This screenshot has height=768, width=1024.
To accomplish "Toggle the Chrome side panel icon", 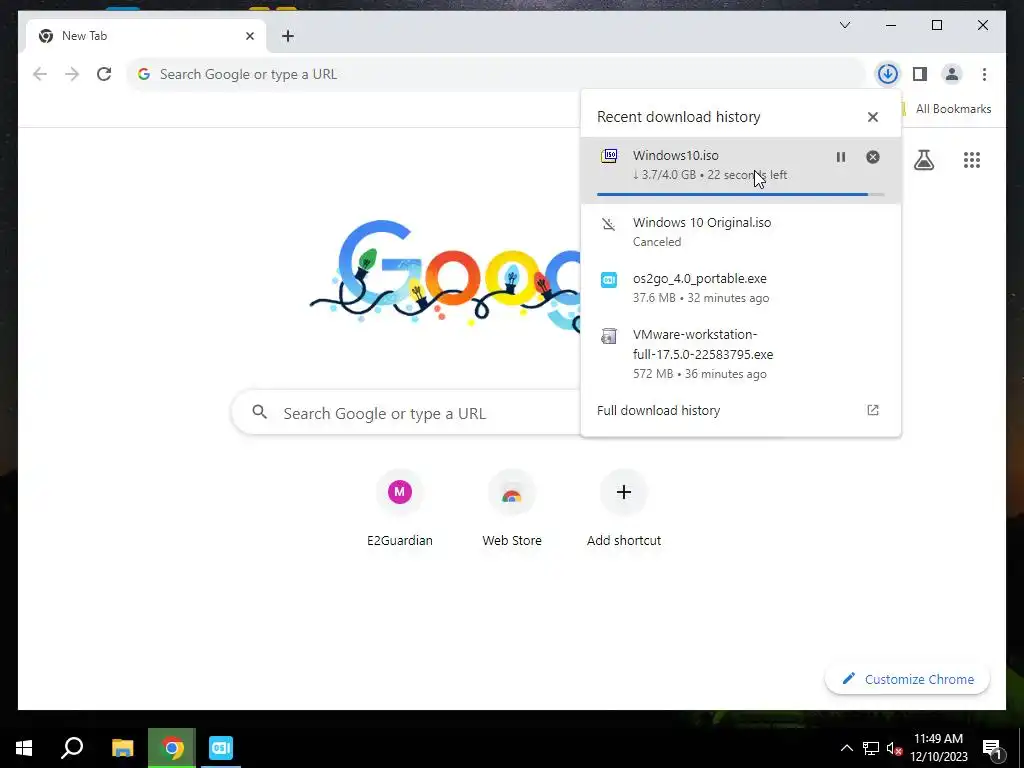I will point(920,74).
